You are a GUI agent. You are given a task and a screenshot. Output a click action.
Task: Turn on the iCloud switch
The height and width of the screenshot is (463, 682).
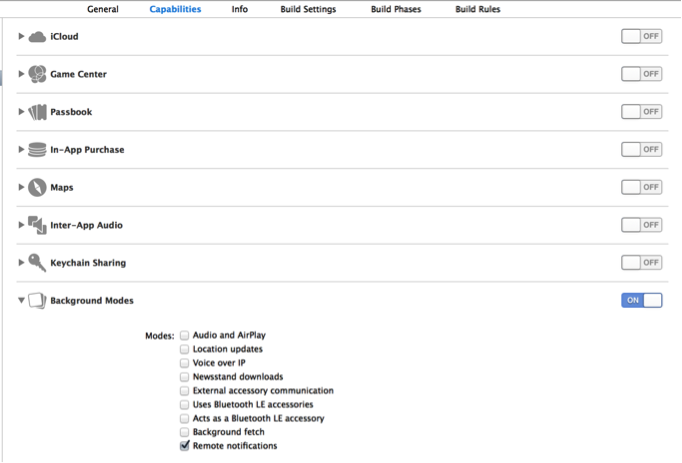click(641, 36)
